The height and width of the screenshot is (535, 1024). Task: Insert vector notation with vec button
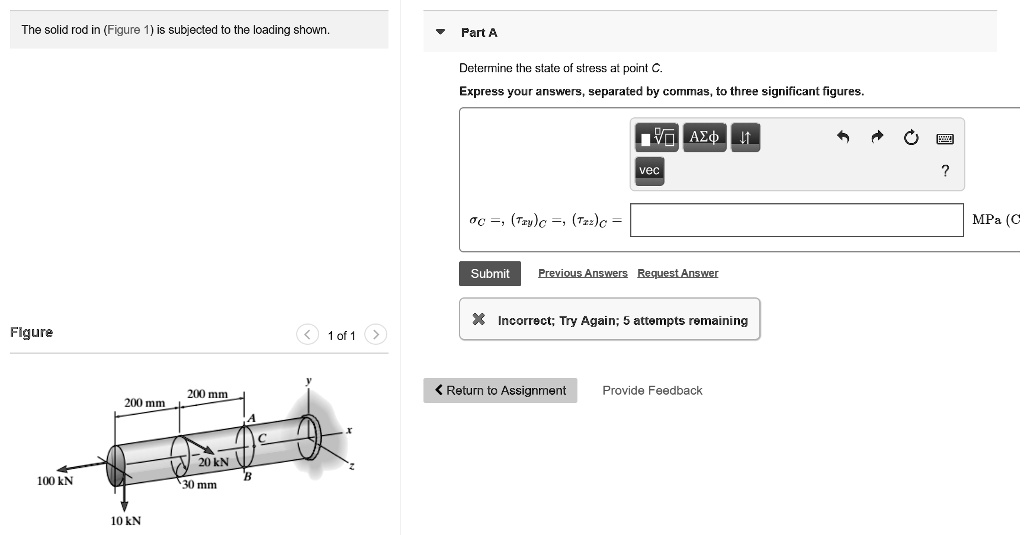[x=649, y=171]
